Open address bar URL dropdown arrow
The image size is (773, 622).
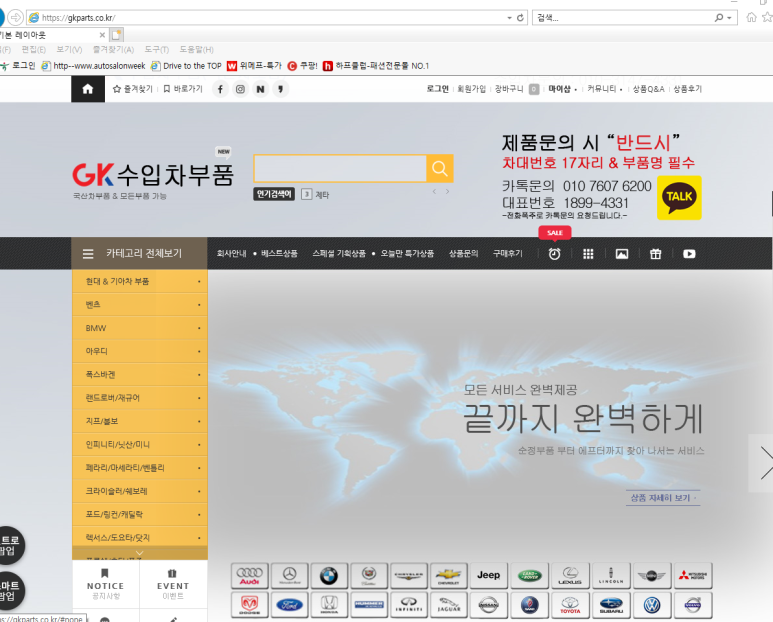click(x=509, y=18)
